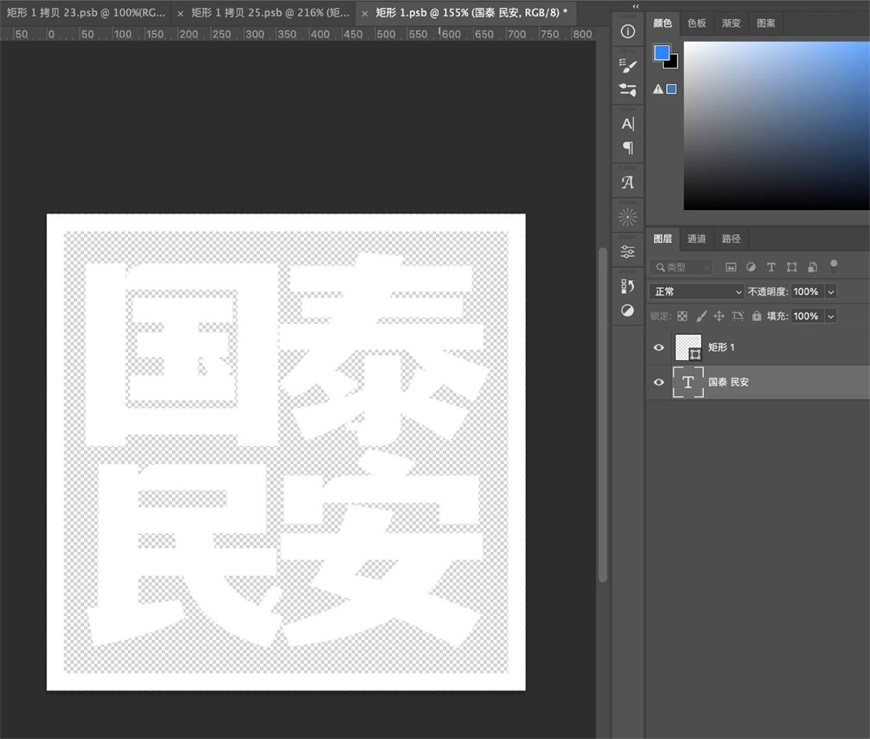Hide the 国泰 民安 text layer
The height and width of the screenshot is (739, 870).
pos(659,382)
